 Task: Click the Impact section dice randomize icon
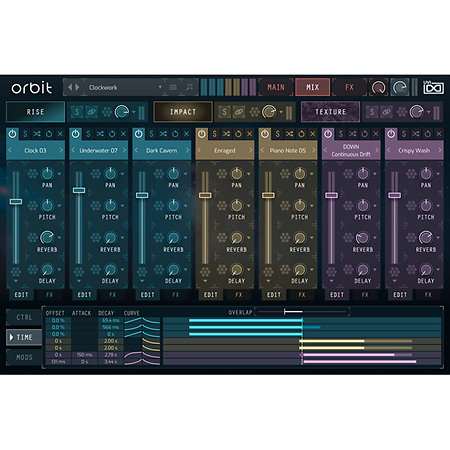click(x=254, y=112)
